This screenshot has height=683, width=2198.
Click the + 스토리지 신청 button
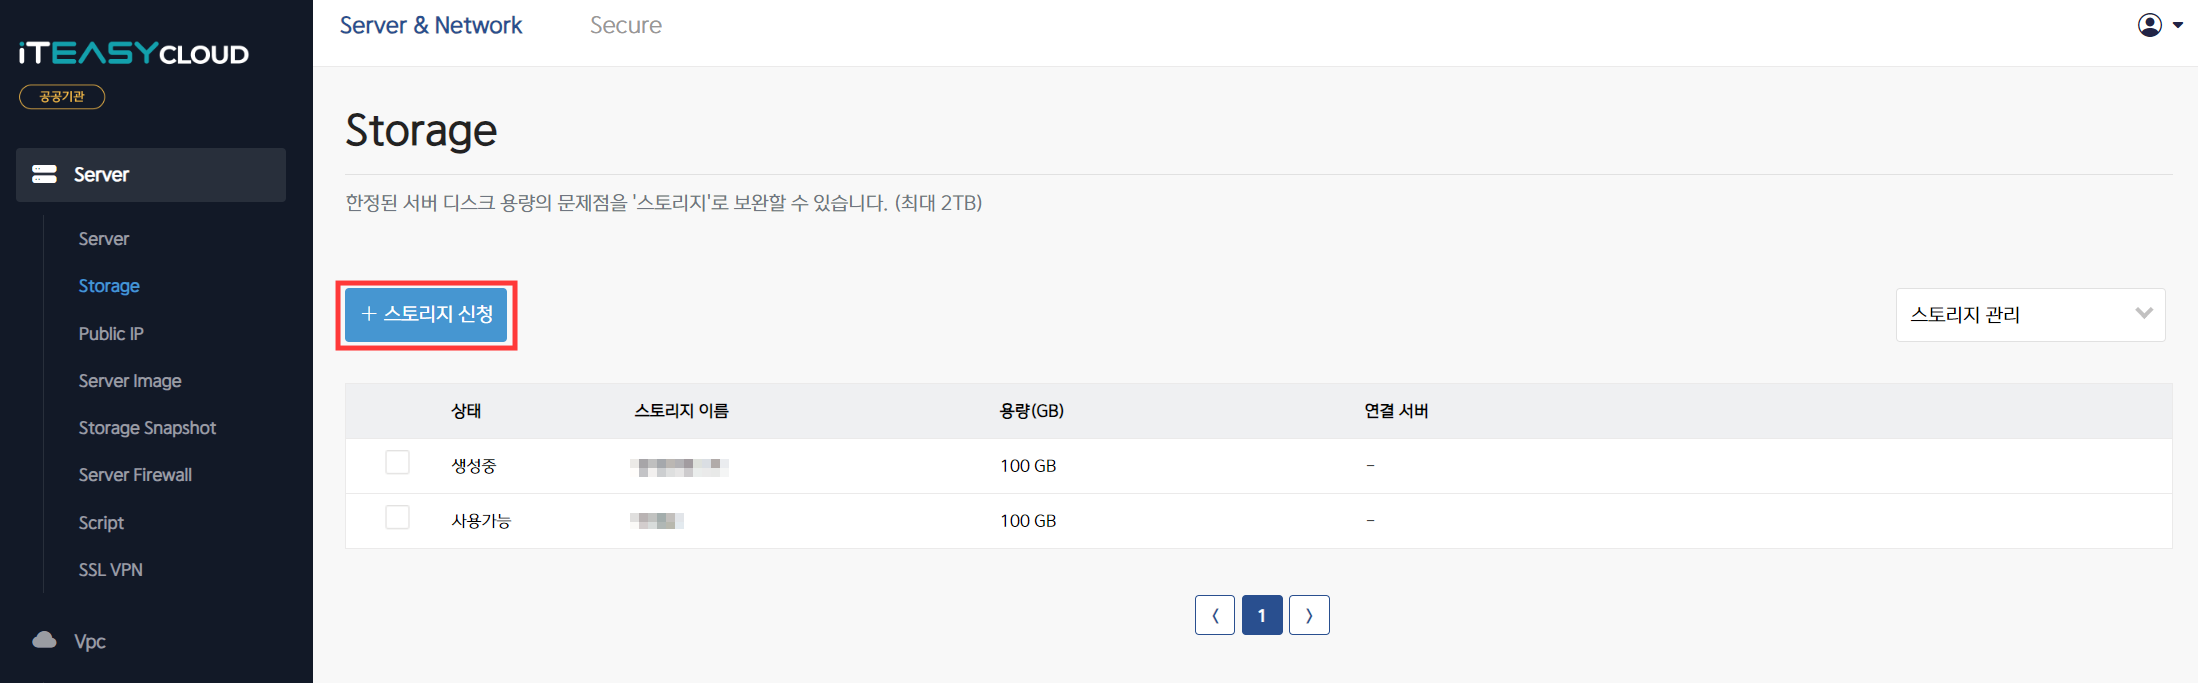click(x=426, y=314)
